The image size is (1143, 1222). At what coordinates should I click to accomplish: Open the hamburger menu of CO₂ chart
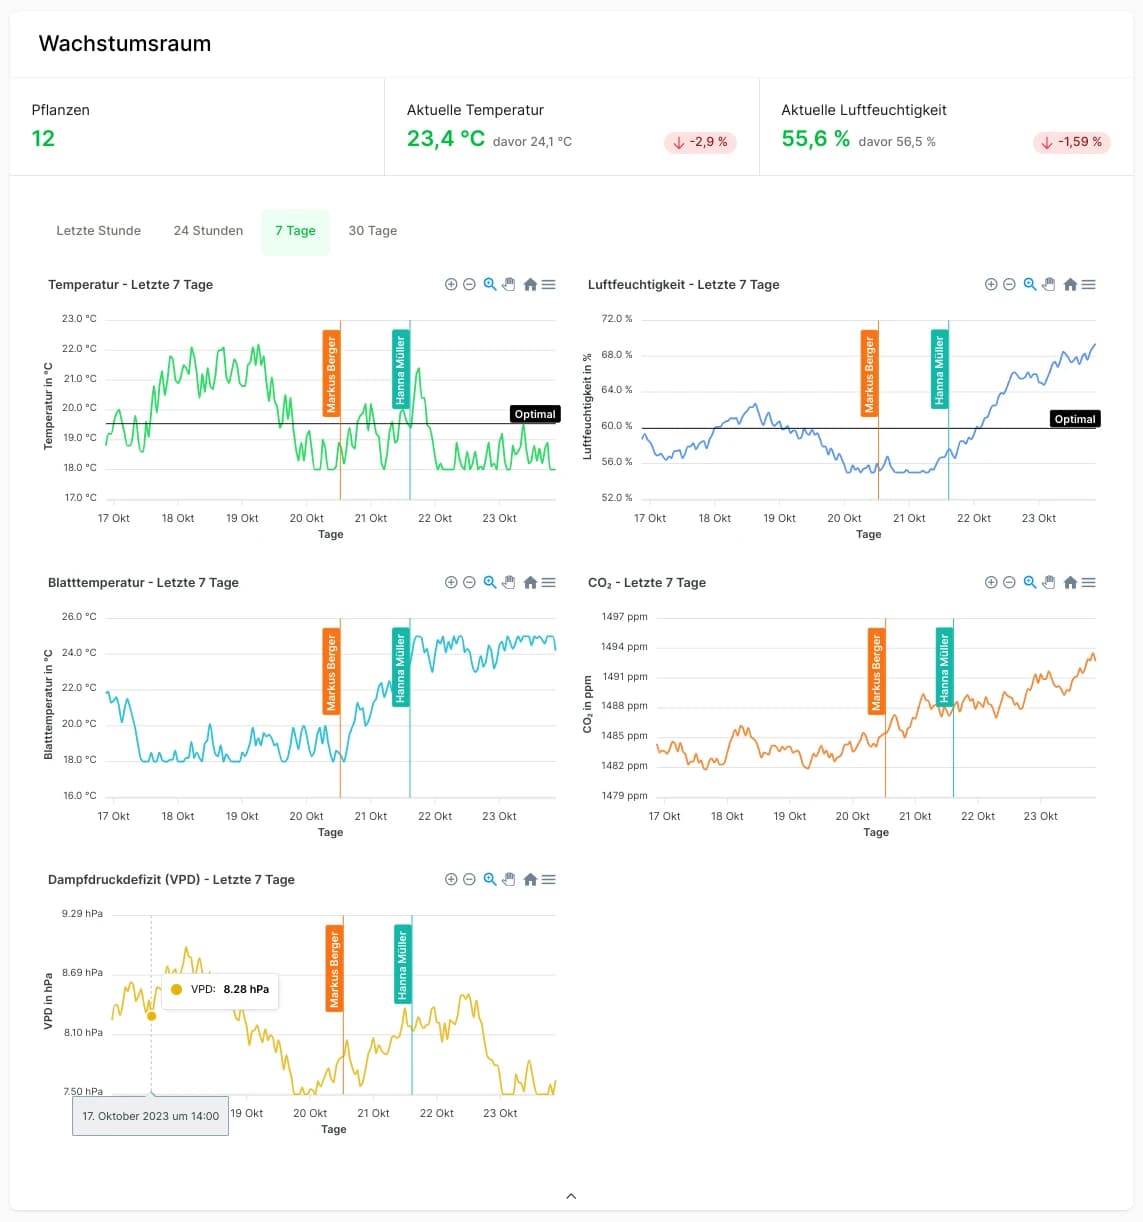click(1089, 582)
